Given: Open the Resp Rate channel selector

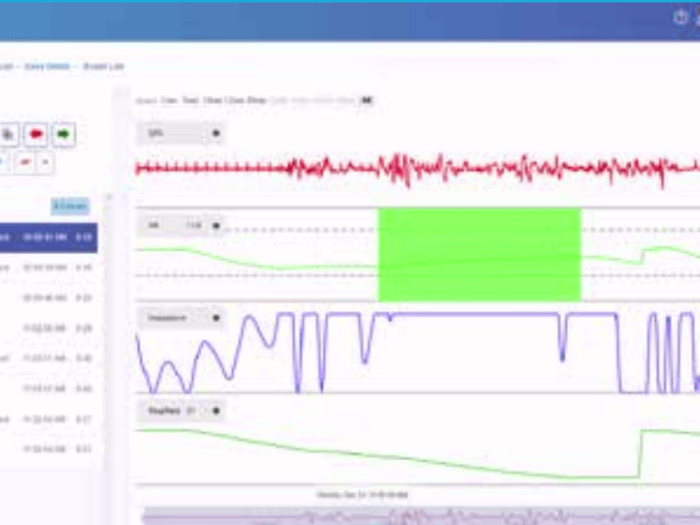Looking at the screenshot, I should click(x=180, y=411).
